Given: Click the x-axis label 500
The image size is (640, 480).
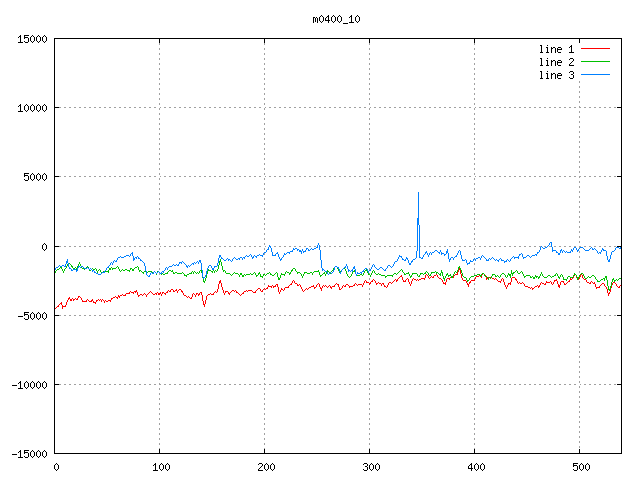Looking at the screenshot, I should [581, 467].
